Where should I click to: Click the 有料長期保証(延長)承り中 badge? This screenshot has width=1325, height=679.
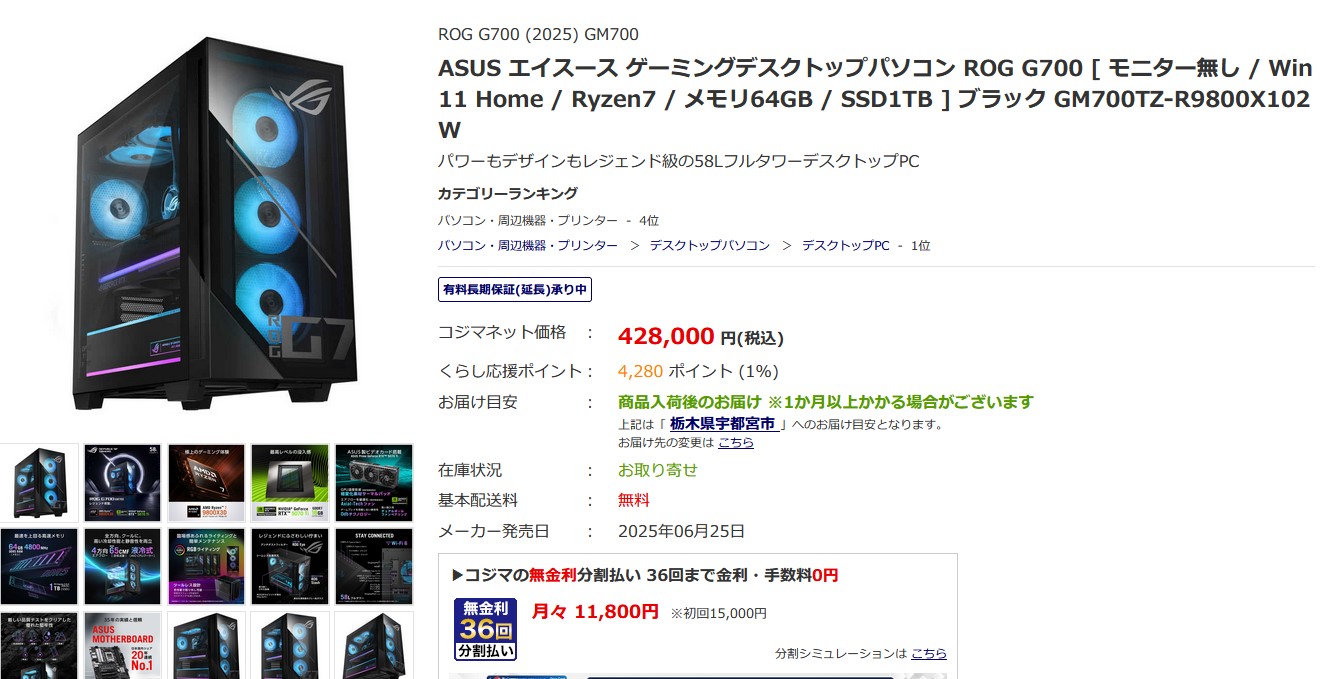click(x=516, y=290)
